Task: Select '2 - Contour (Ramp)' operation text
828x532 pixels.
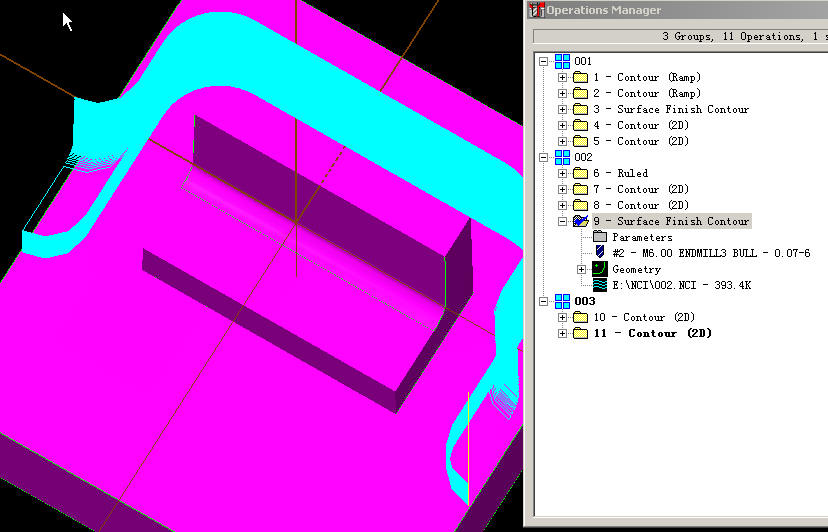Action: click(647, 94)
